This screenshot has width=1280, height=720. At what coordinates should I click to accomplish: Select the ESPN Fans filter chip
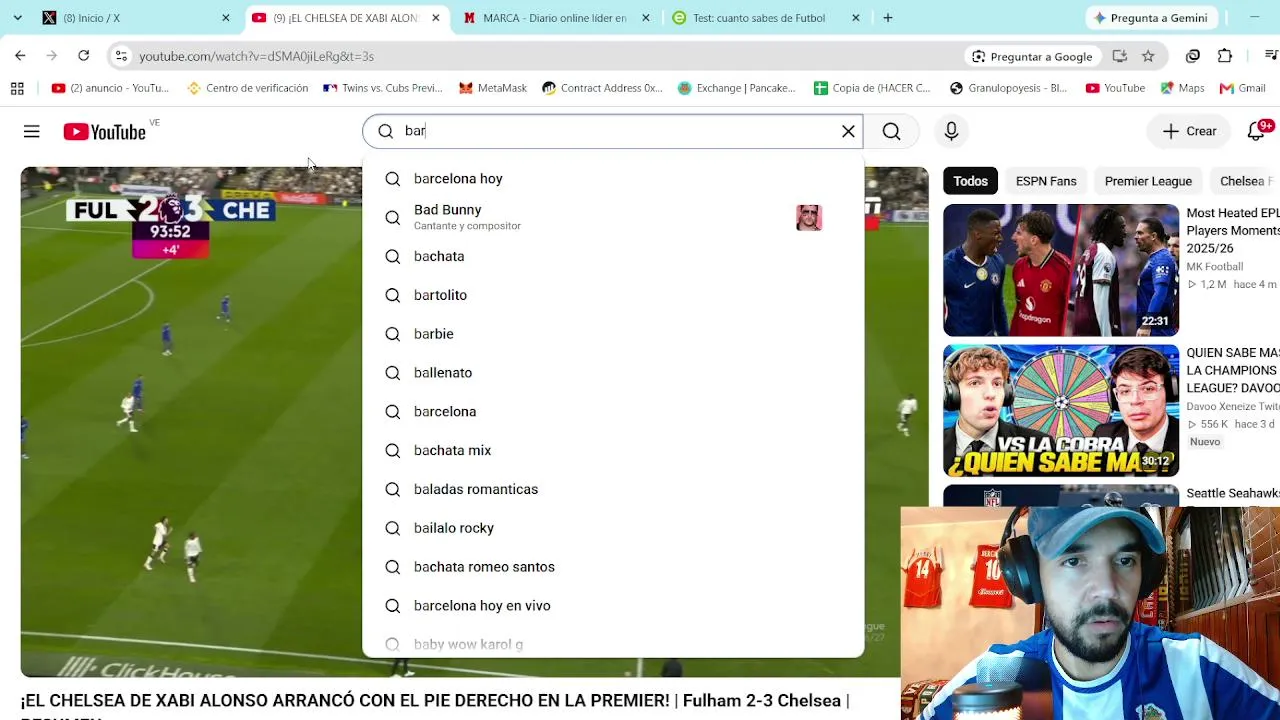pos(1046,181)
